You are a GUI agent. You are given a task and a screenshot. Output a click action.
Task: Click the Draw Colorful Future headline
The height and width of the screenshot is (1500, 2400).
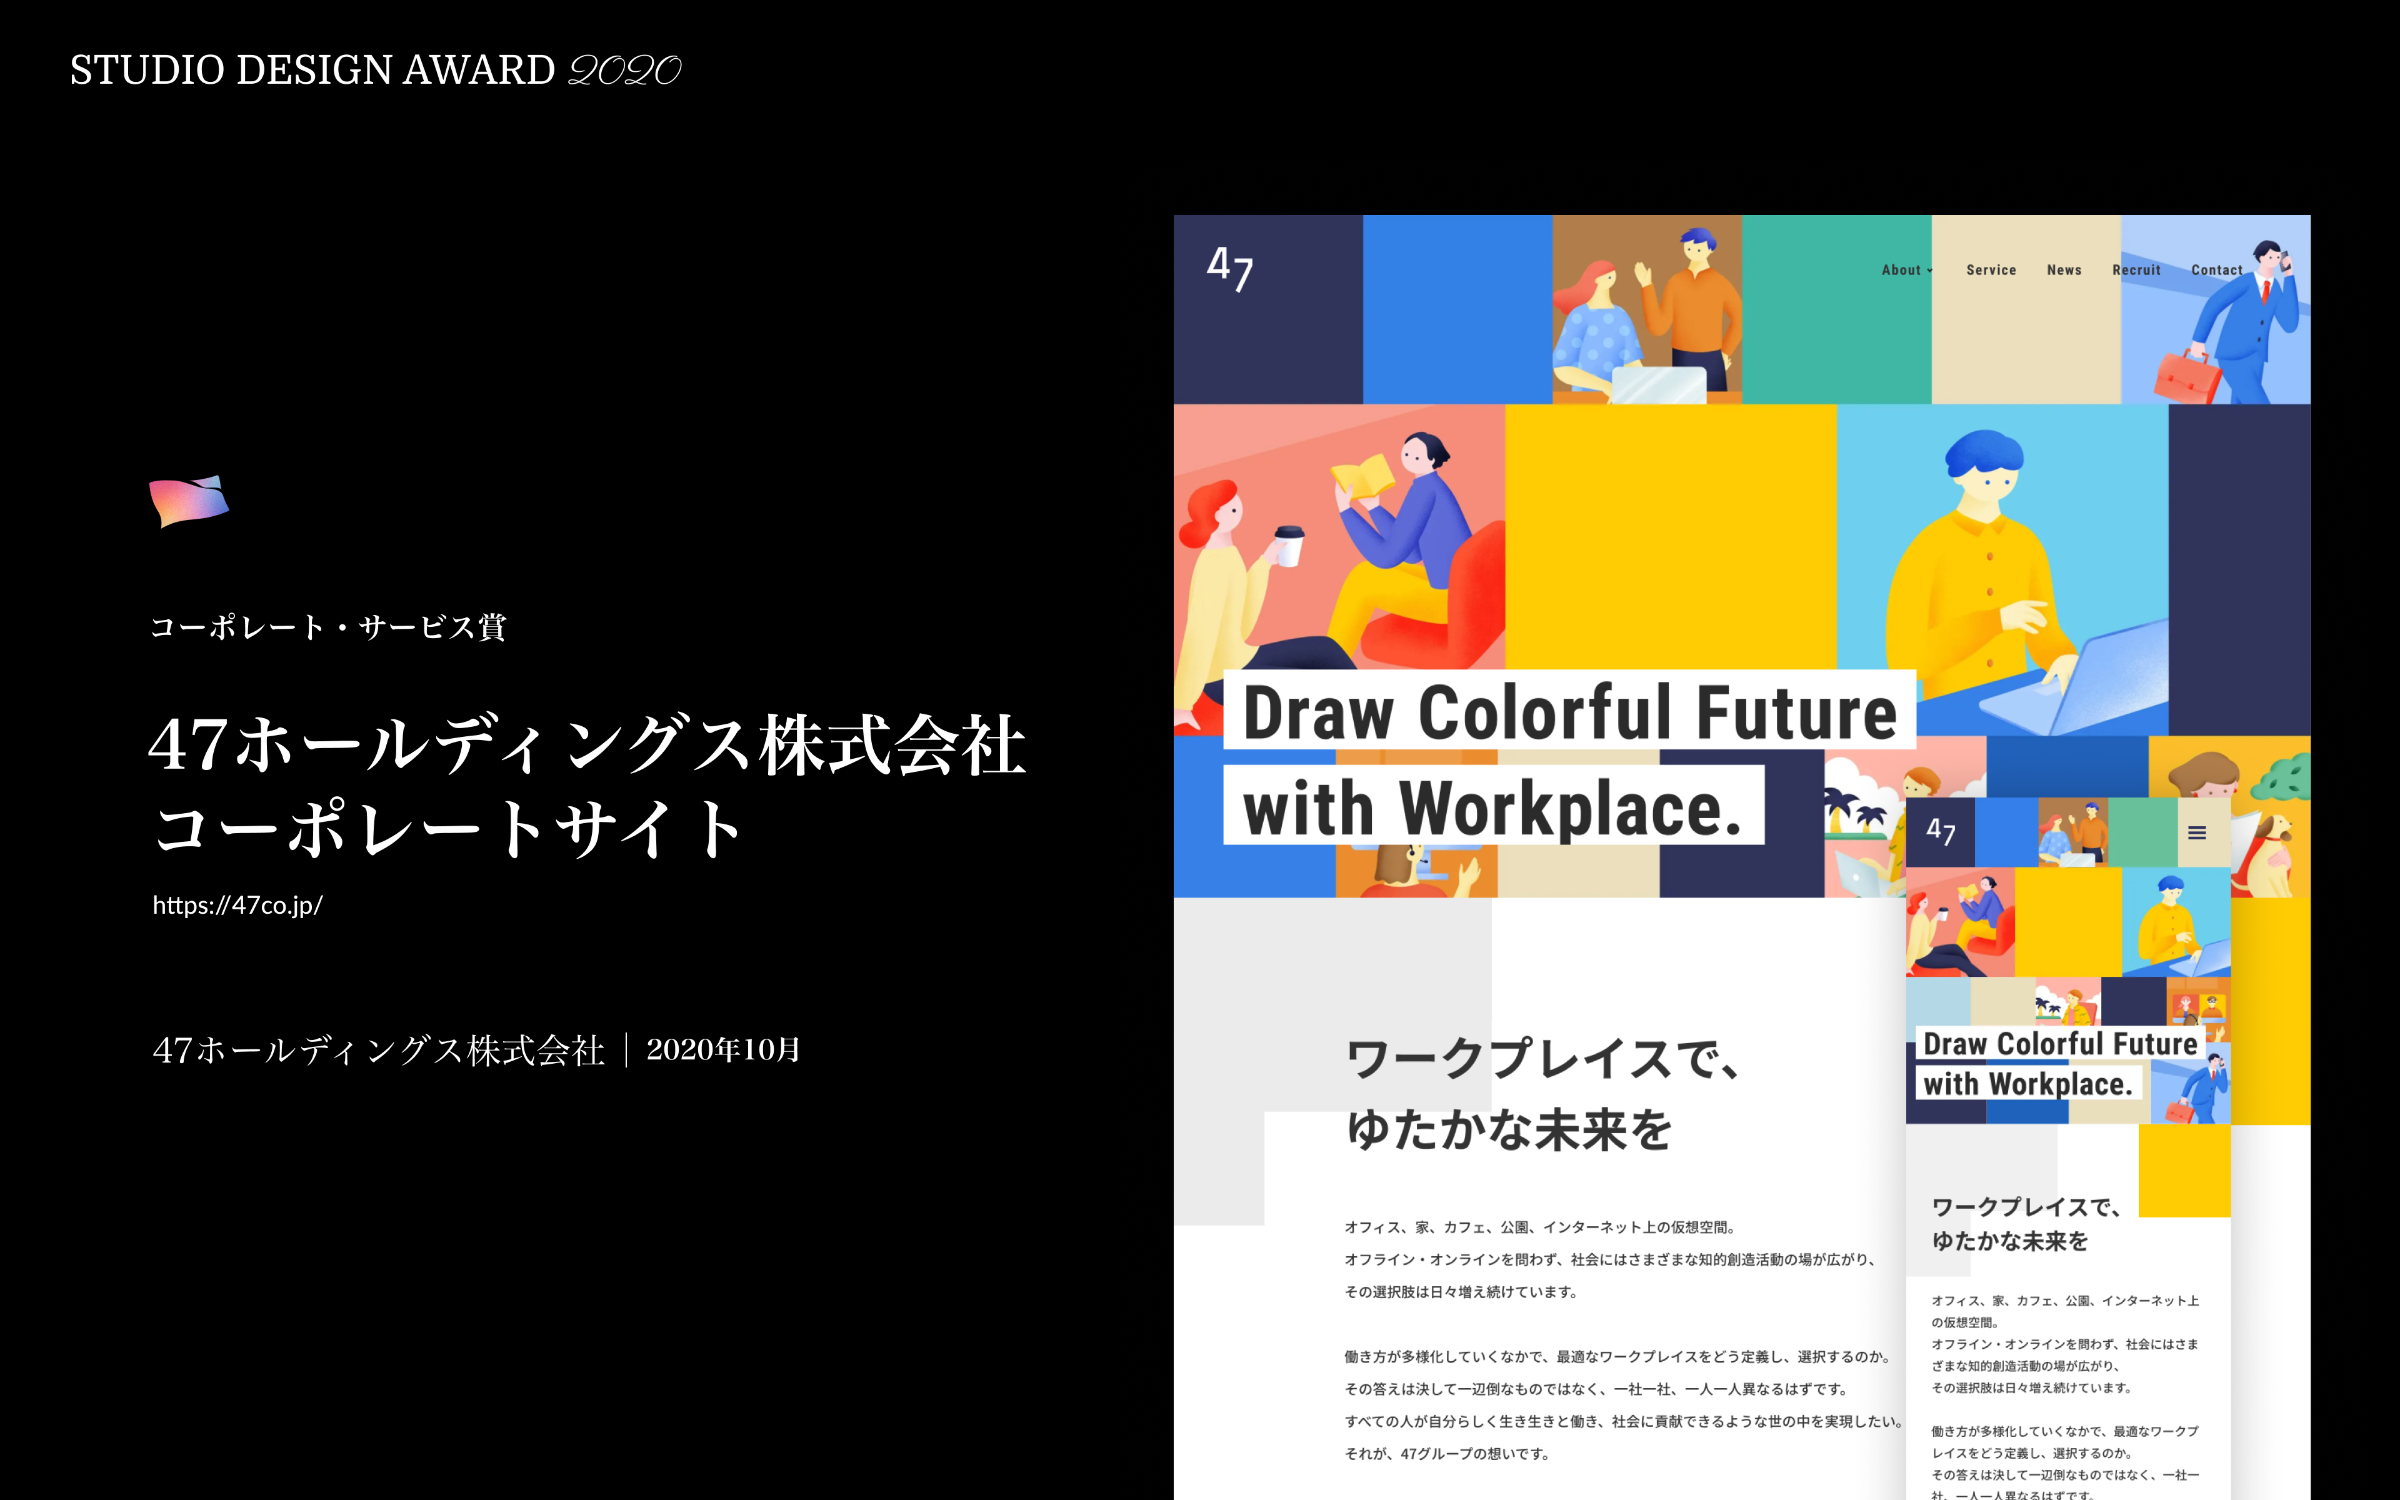click(x=1569, y=712)
